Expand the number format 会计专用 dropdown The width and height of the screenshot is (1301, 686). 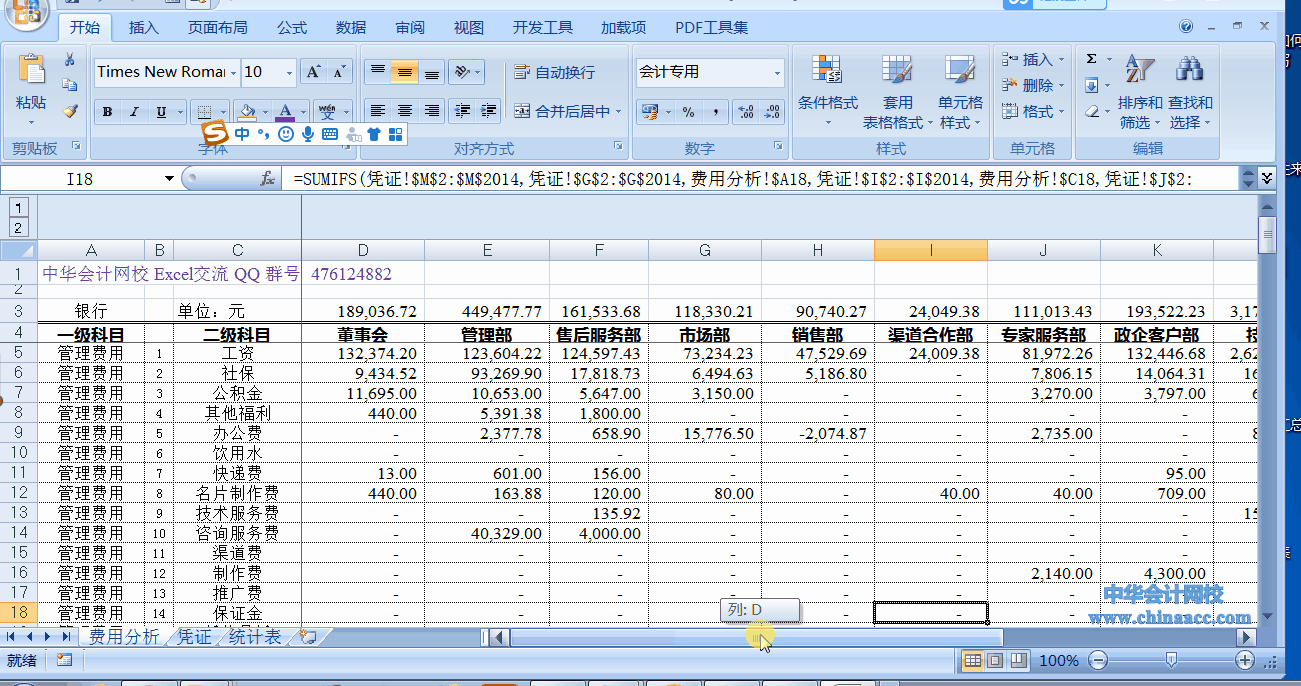coord(777,72)
